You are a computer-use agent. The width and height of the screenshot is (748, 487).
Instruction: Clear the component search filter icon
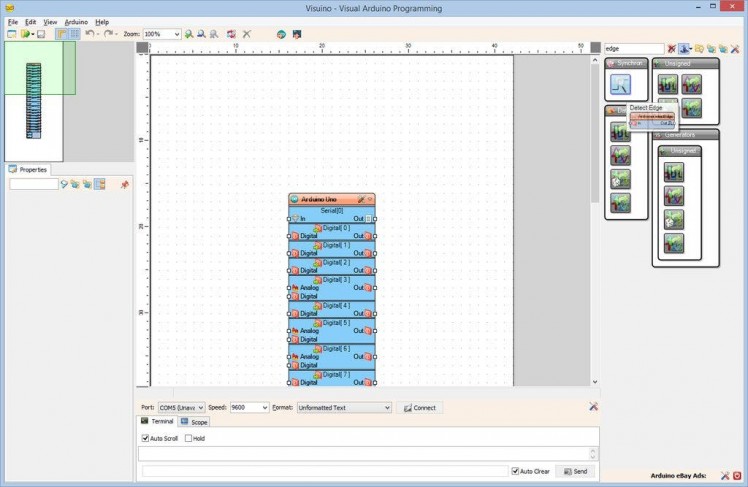tap(672, 48)
